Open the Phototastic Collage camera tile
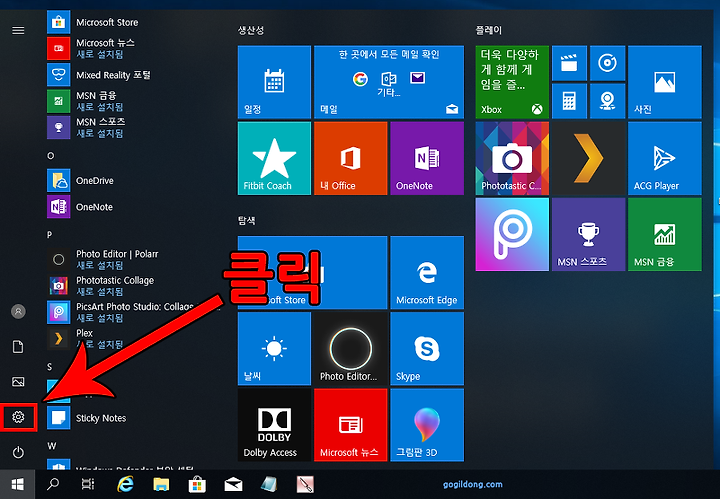 [512, 158]
